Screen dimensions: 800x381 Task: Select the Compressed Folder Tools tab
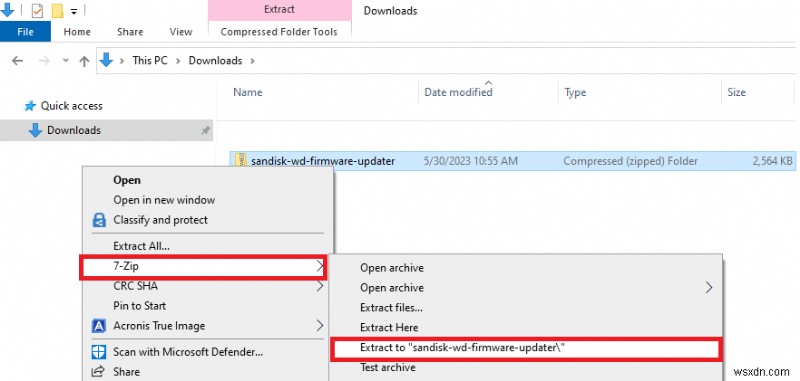pos(279,32)
